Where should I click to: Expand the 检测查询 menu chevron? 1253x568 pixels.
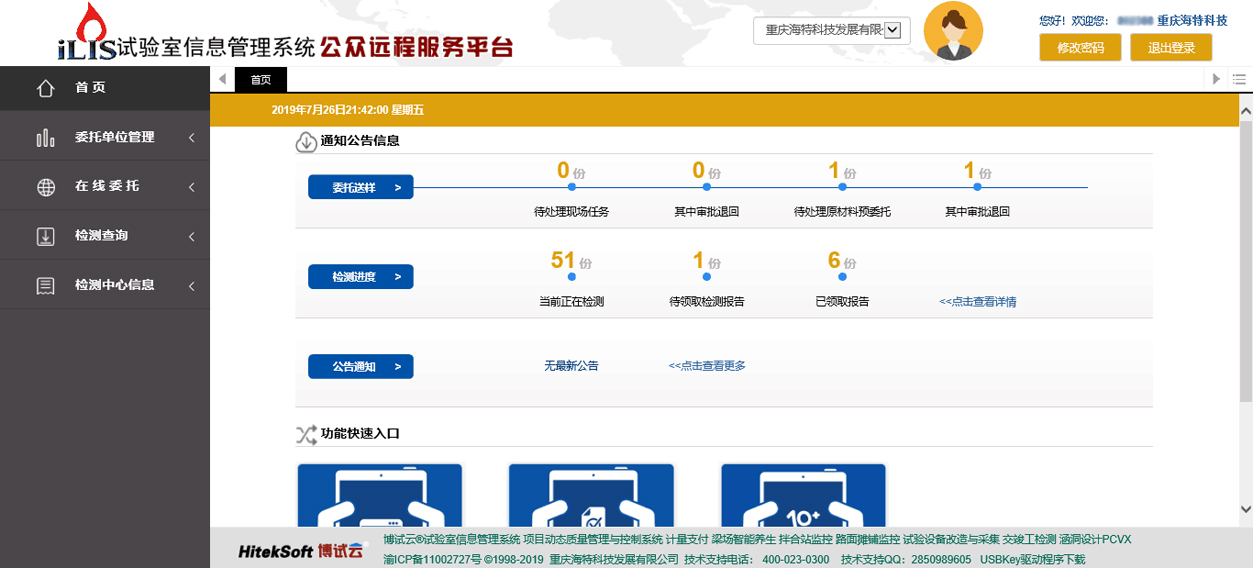(191, 236)
